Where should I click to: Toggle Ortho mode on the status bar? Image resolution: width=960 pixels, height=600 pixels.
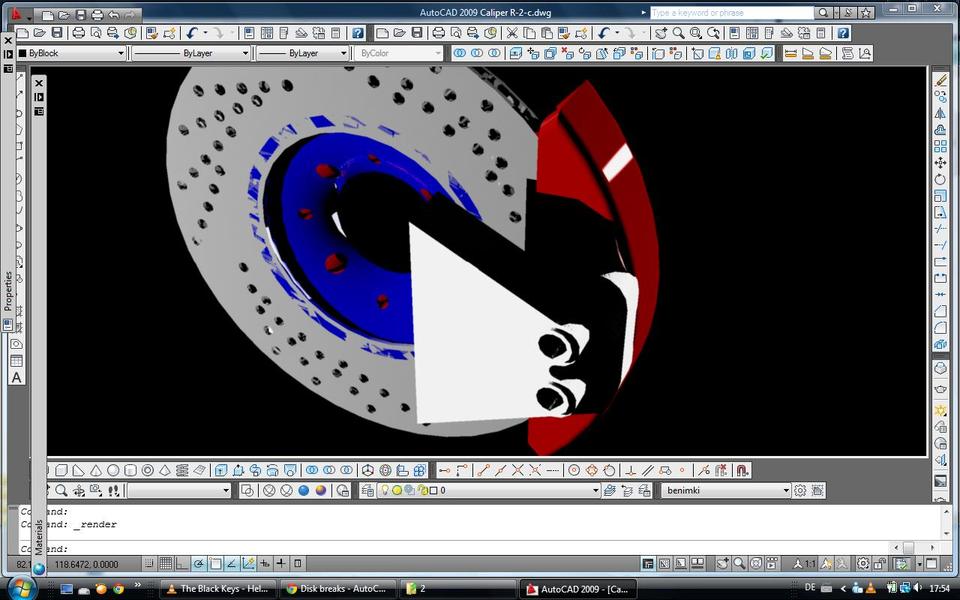[180, 563]
